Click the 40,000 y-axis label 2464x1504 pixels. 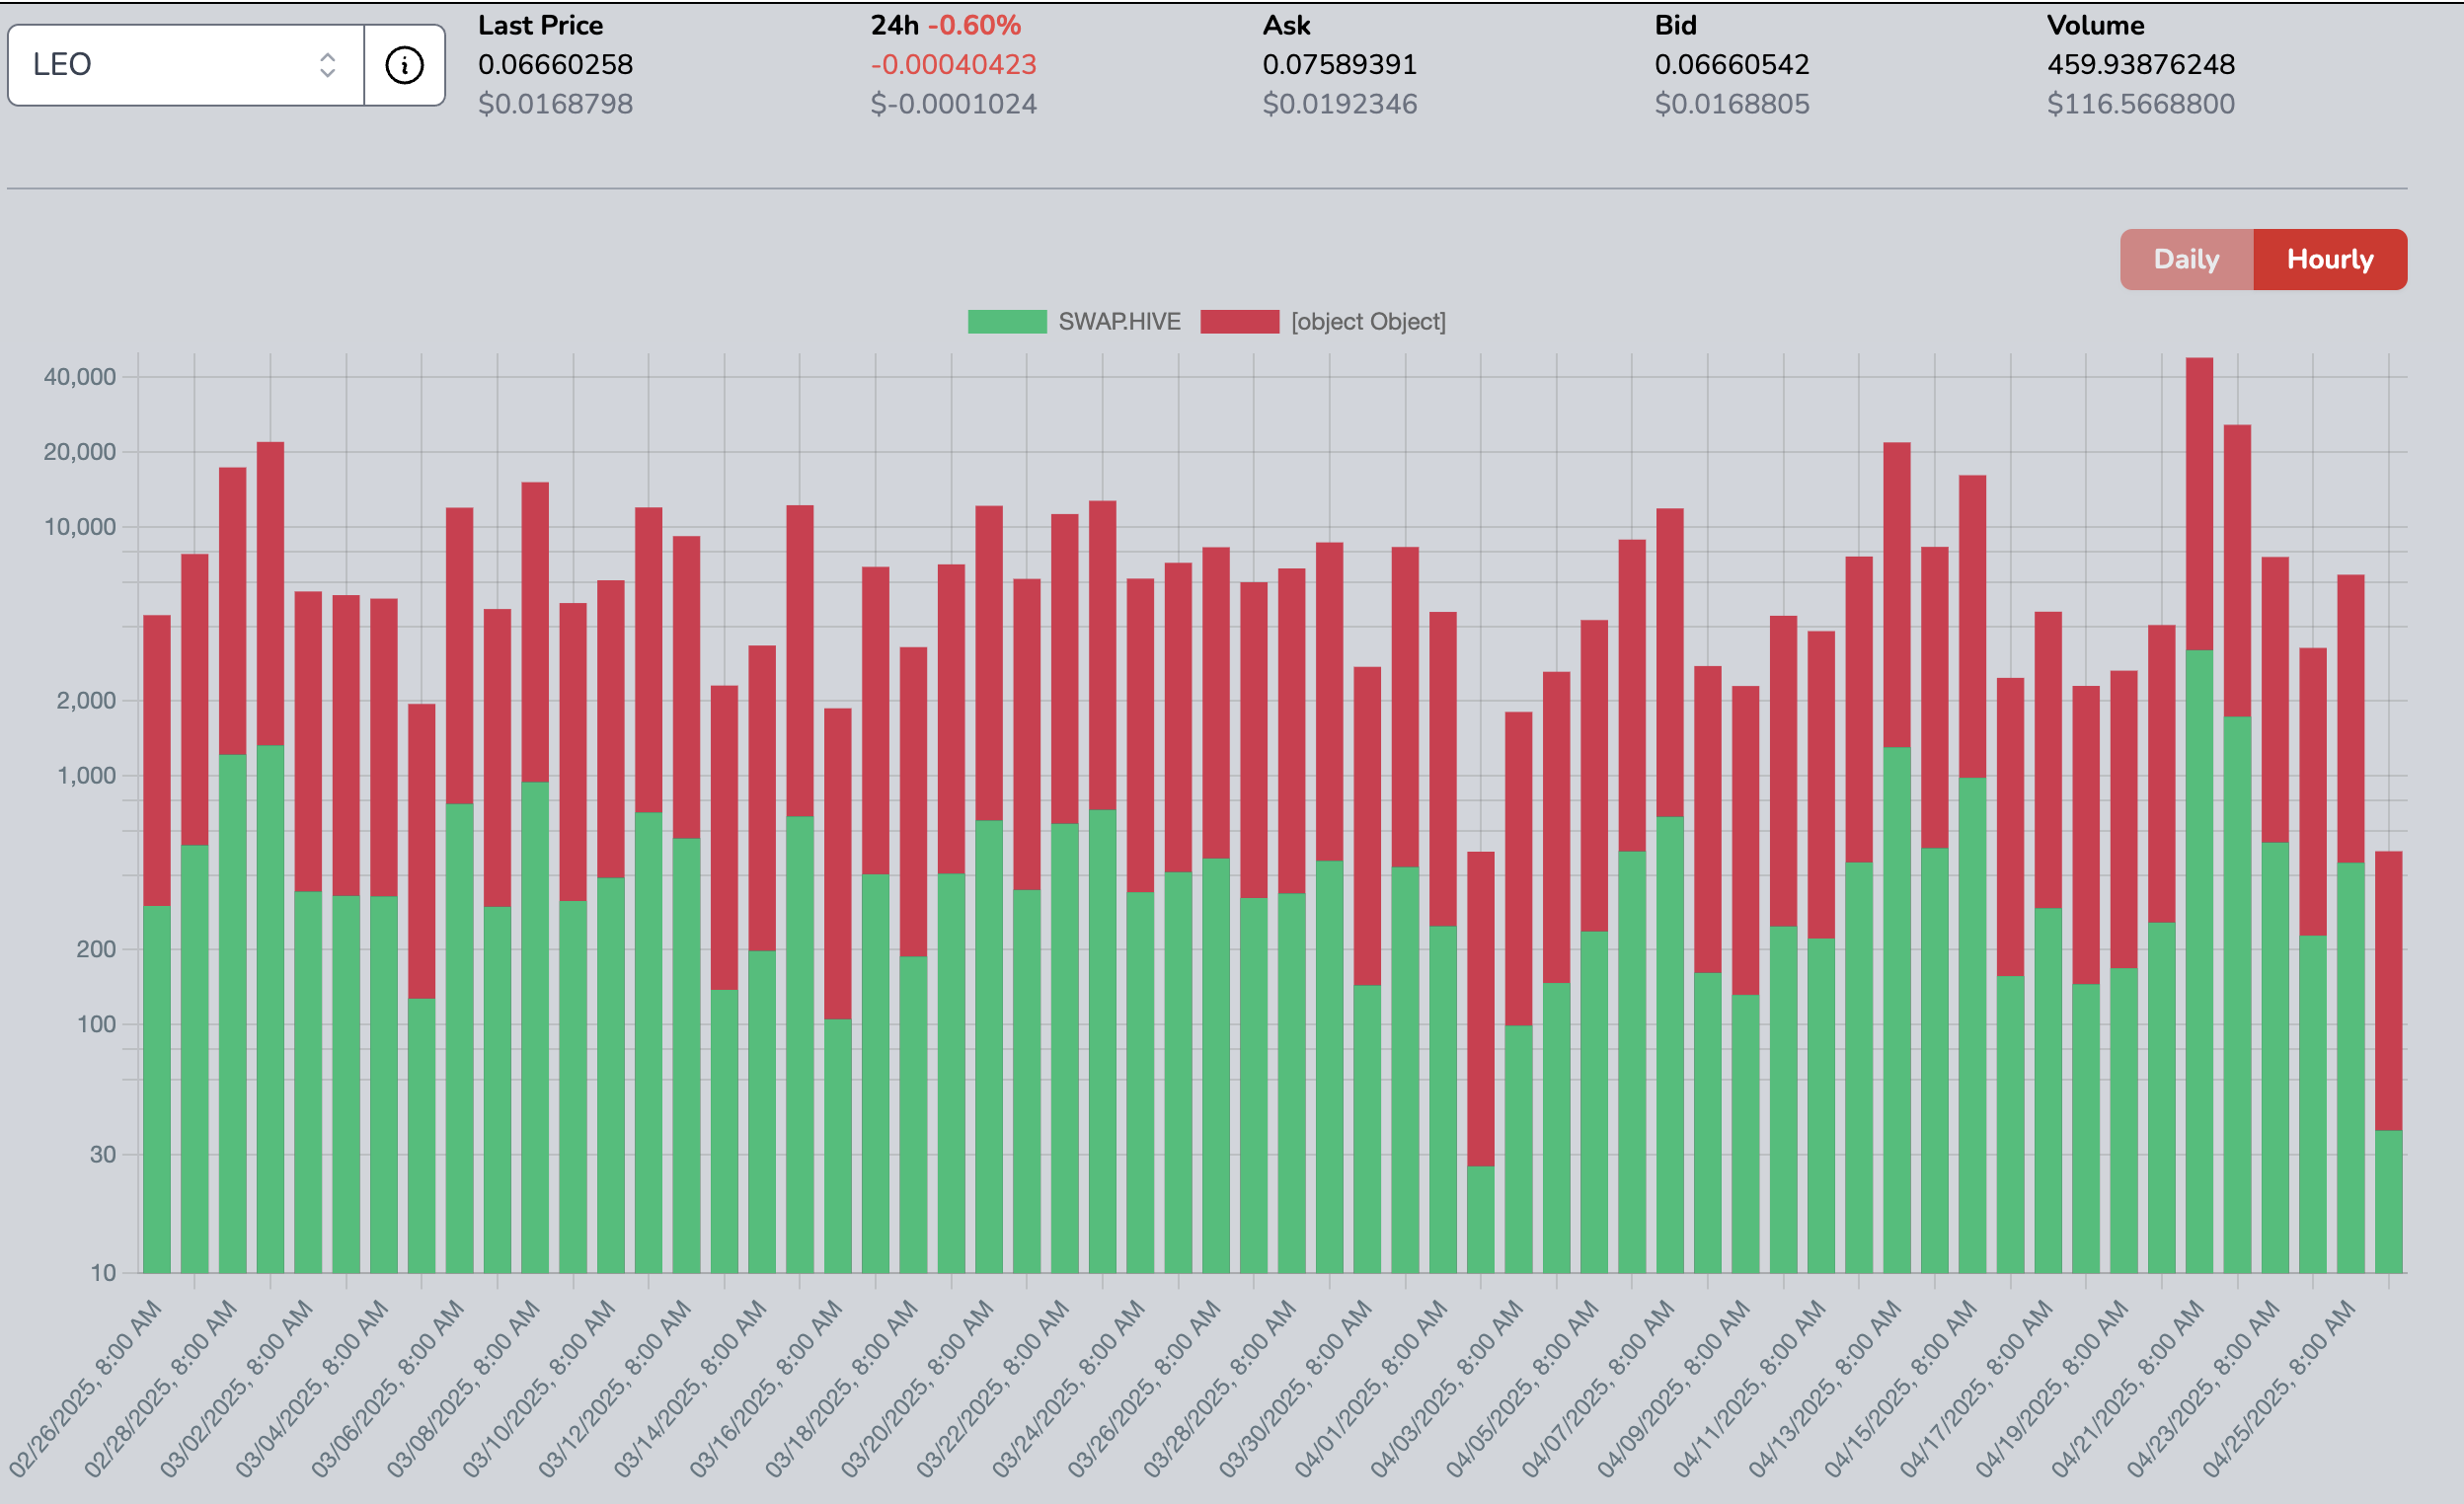[80, 377]
